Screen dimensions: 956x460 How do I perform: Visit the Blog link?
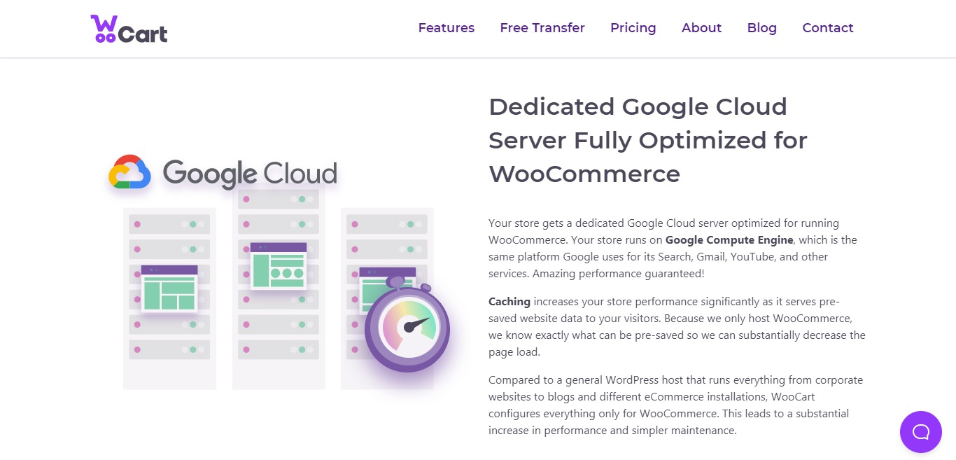pos(762,28)
